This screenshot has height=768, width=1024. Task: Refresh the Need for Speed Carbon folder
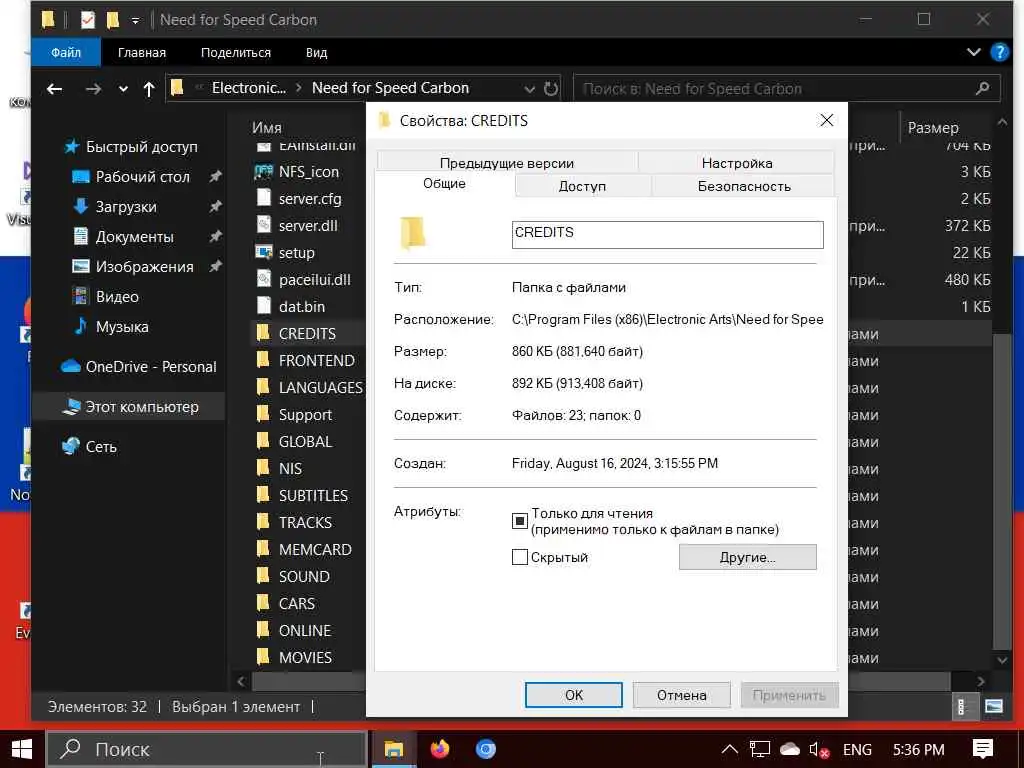click(551, 88)
